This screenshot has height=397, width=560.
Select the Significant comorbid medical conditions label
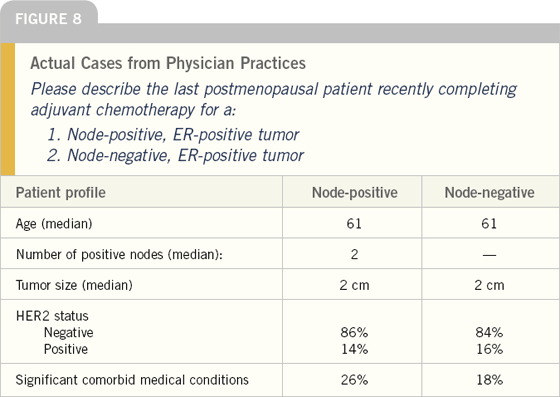[132, 380]
